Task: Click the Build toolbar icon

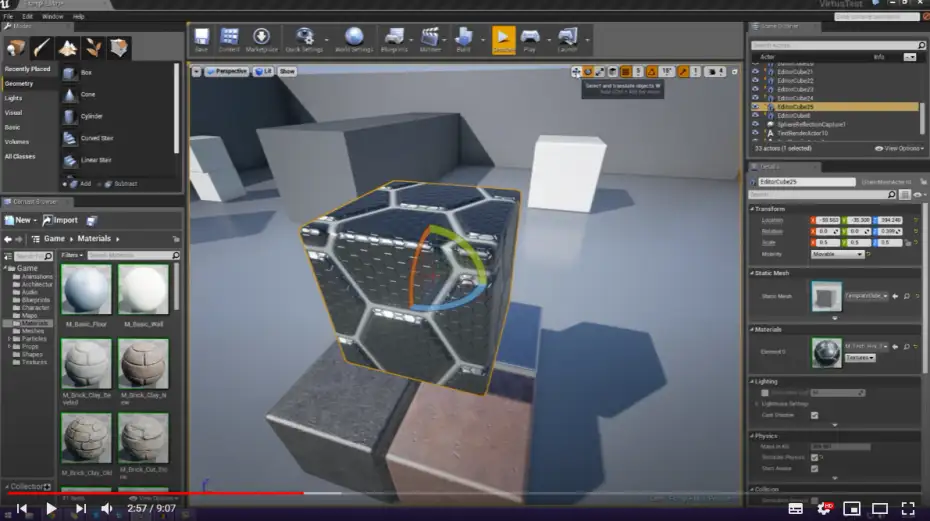Action: click(464, 40)
